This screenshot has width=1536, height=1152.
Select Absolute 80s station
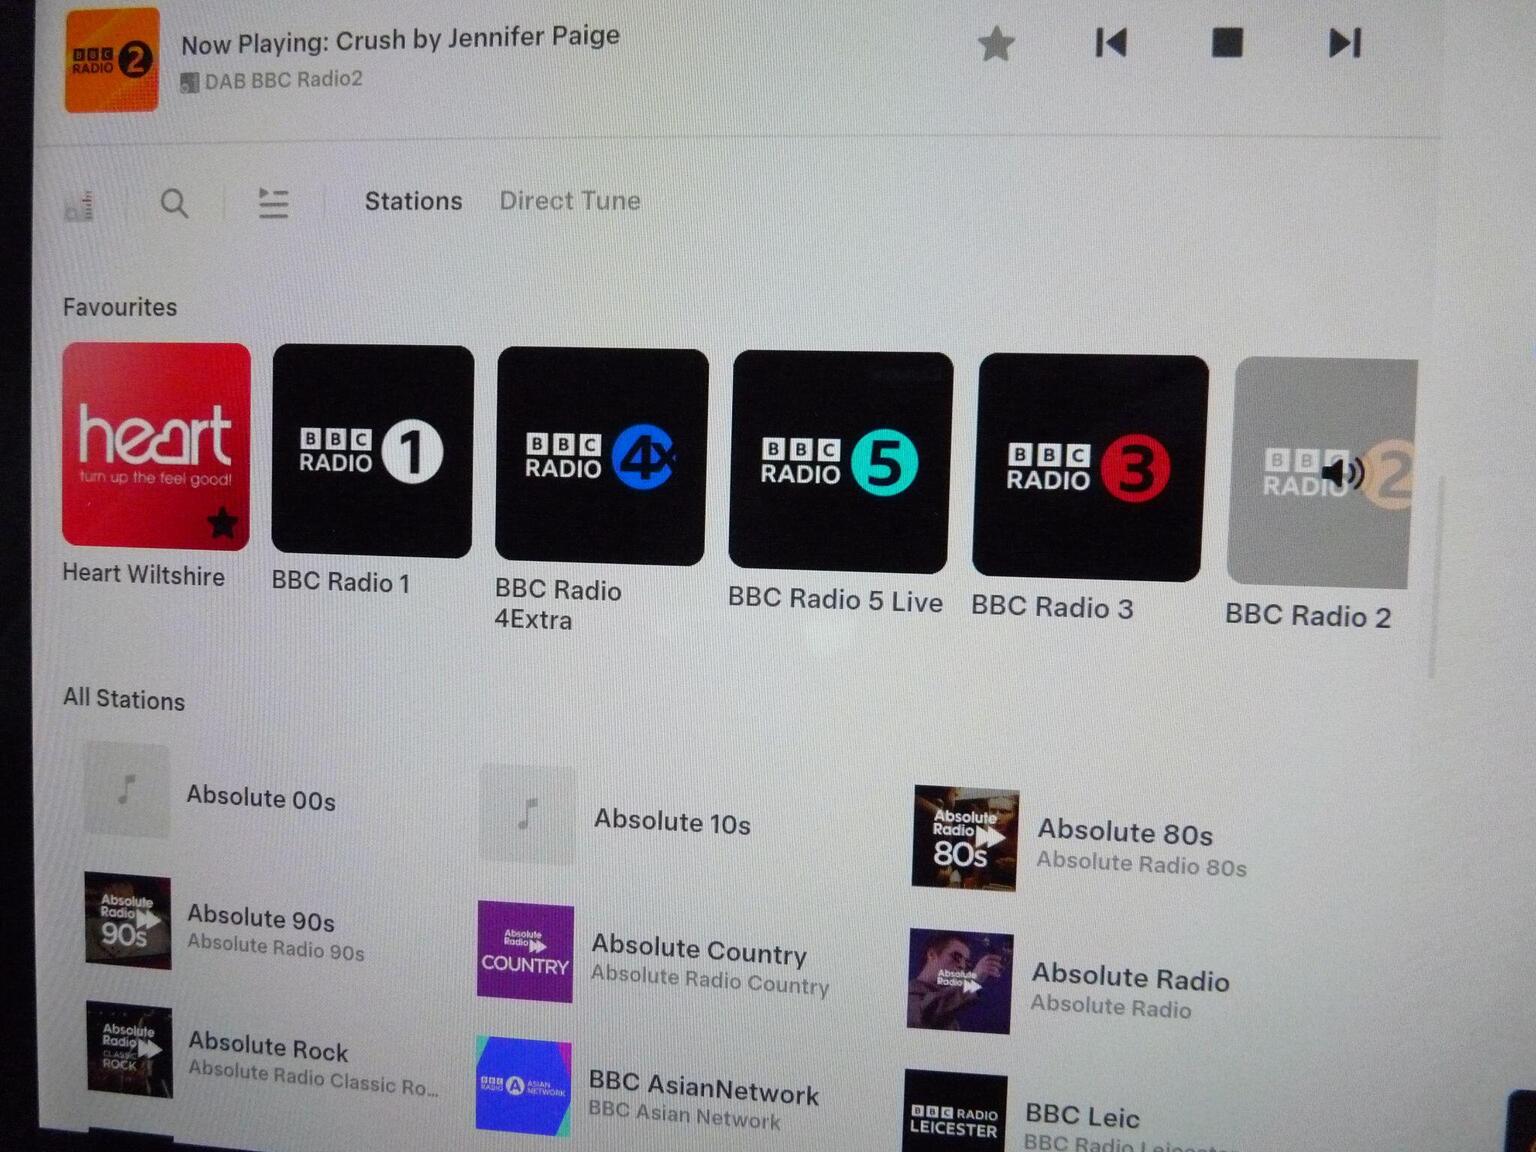1124,832
